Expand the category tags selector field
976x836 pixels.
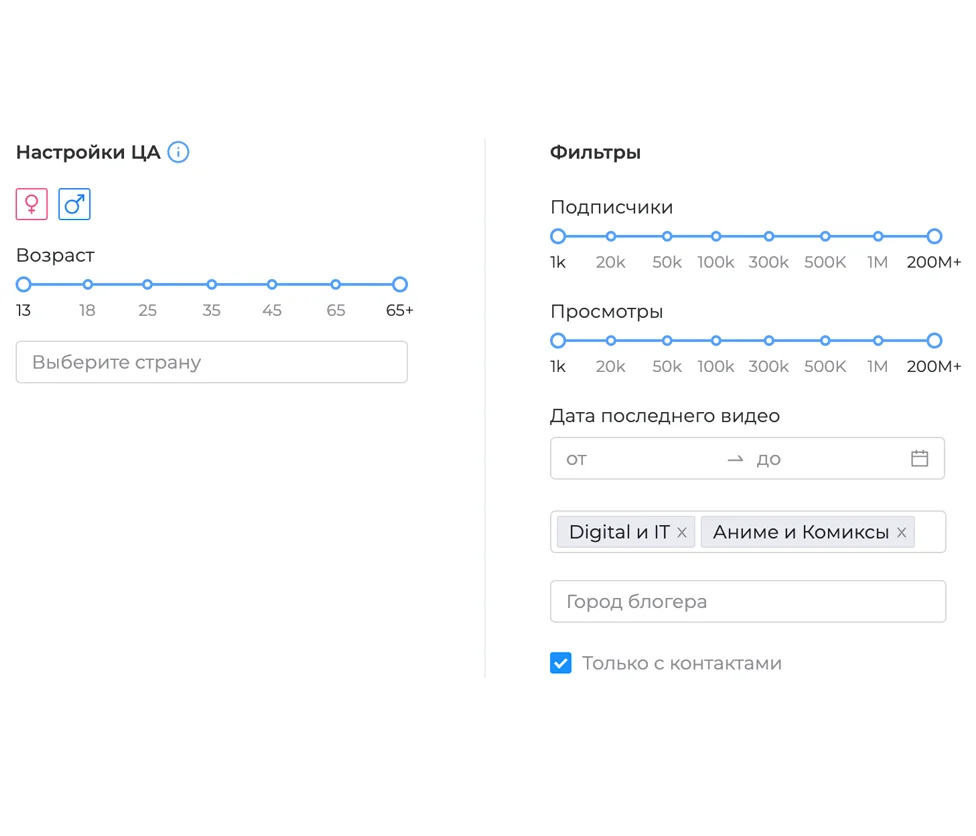tap(929, 533)
